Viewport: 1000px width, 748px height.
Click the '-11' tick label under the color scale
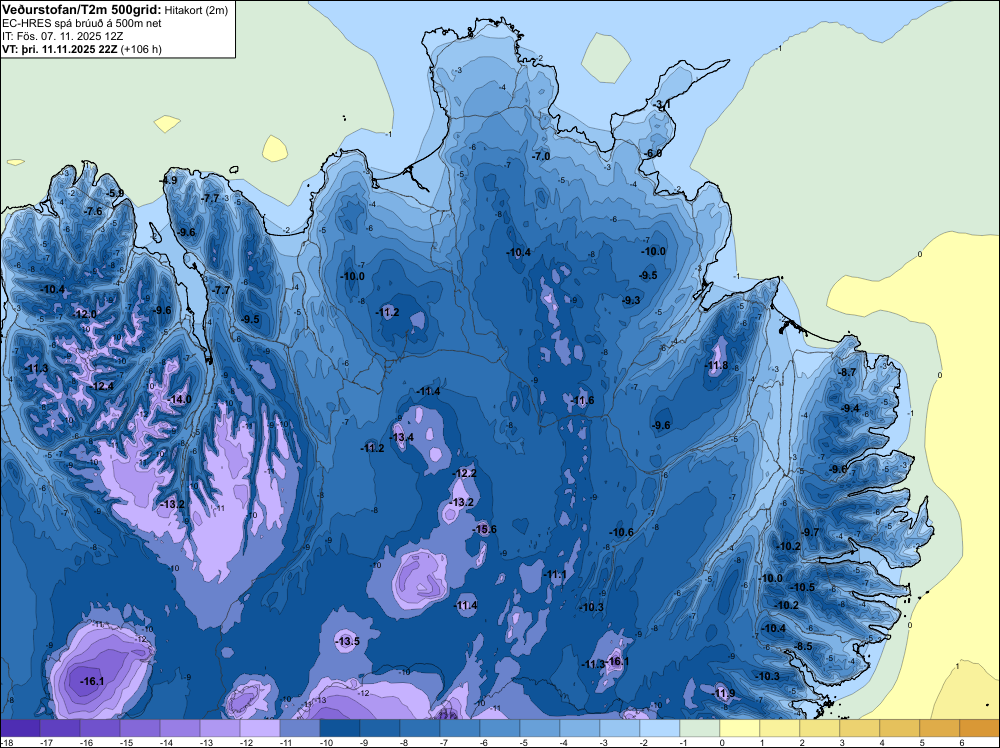(285, 742)
